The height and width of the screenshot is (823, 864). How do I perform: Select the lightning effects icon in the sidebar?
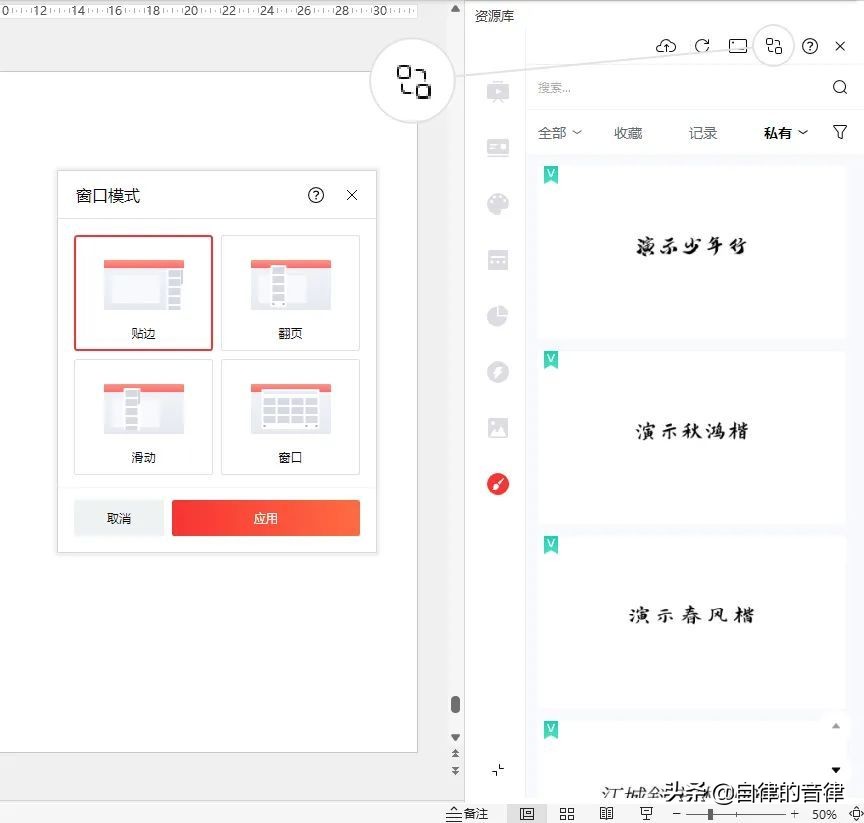pyautogui.click(x=497, y=371)
